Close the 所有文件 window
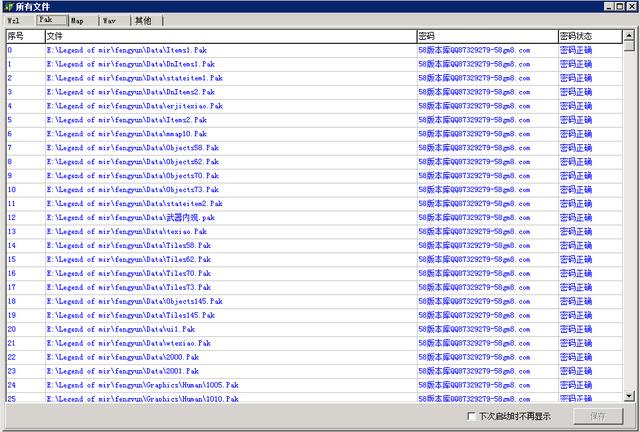Screen dimensions: 640x432 pos(632,7)
